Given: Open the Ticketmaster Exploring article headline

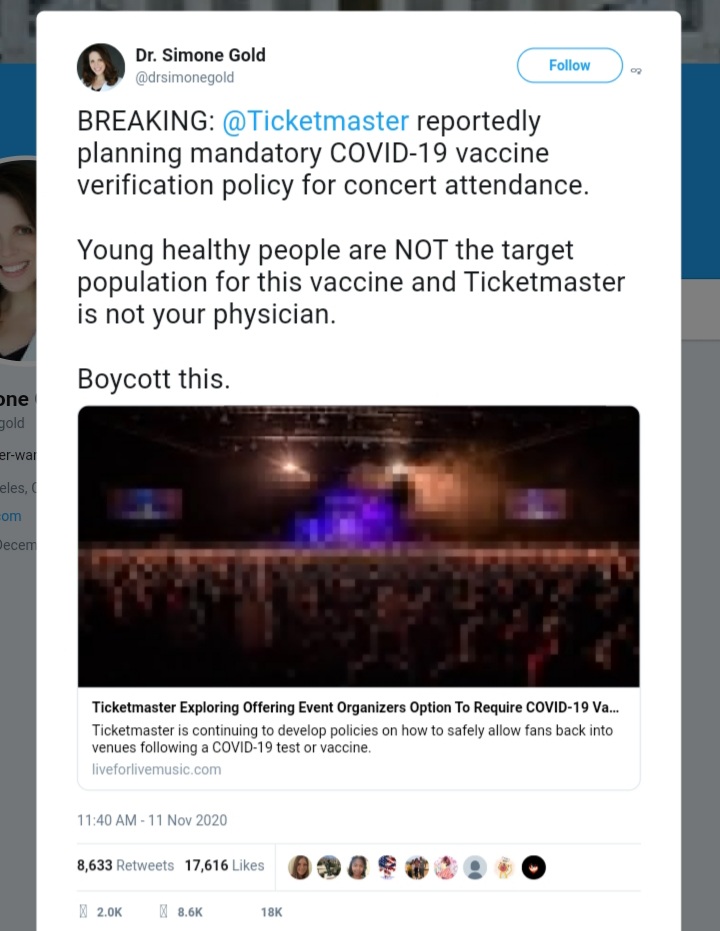Looking at the screenshot, I should coord(355,707).
